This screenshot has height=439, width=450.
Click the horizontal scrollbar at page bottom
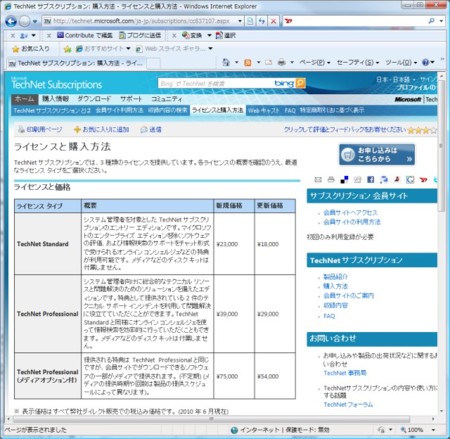coord(211,419)
